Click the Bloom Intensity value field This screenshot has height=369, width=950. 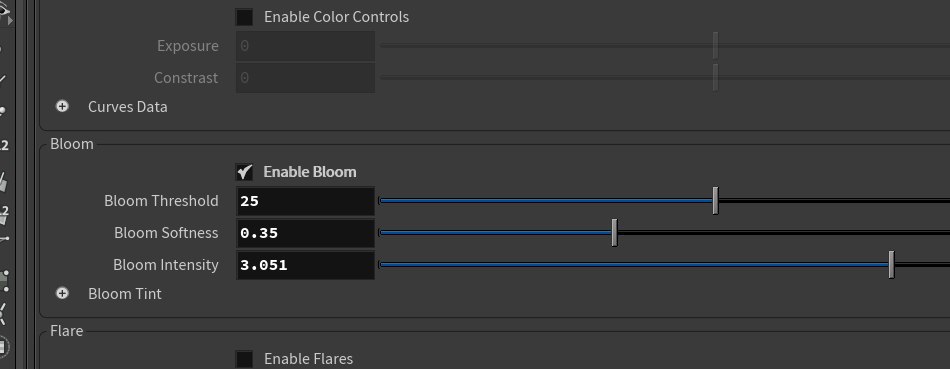pos(305,265)
